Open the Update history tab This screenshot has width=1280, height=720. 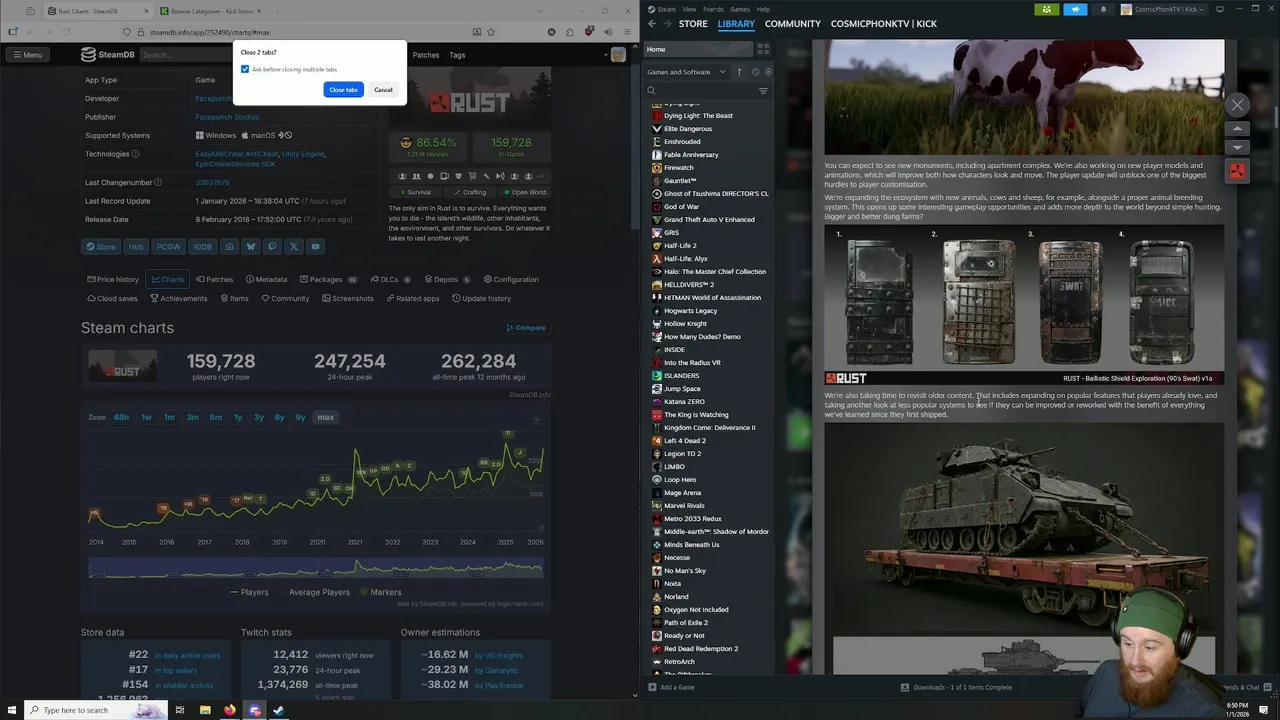click(481, 298)
